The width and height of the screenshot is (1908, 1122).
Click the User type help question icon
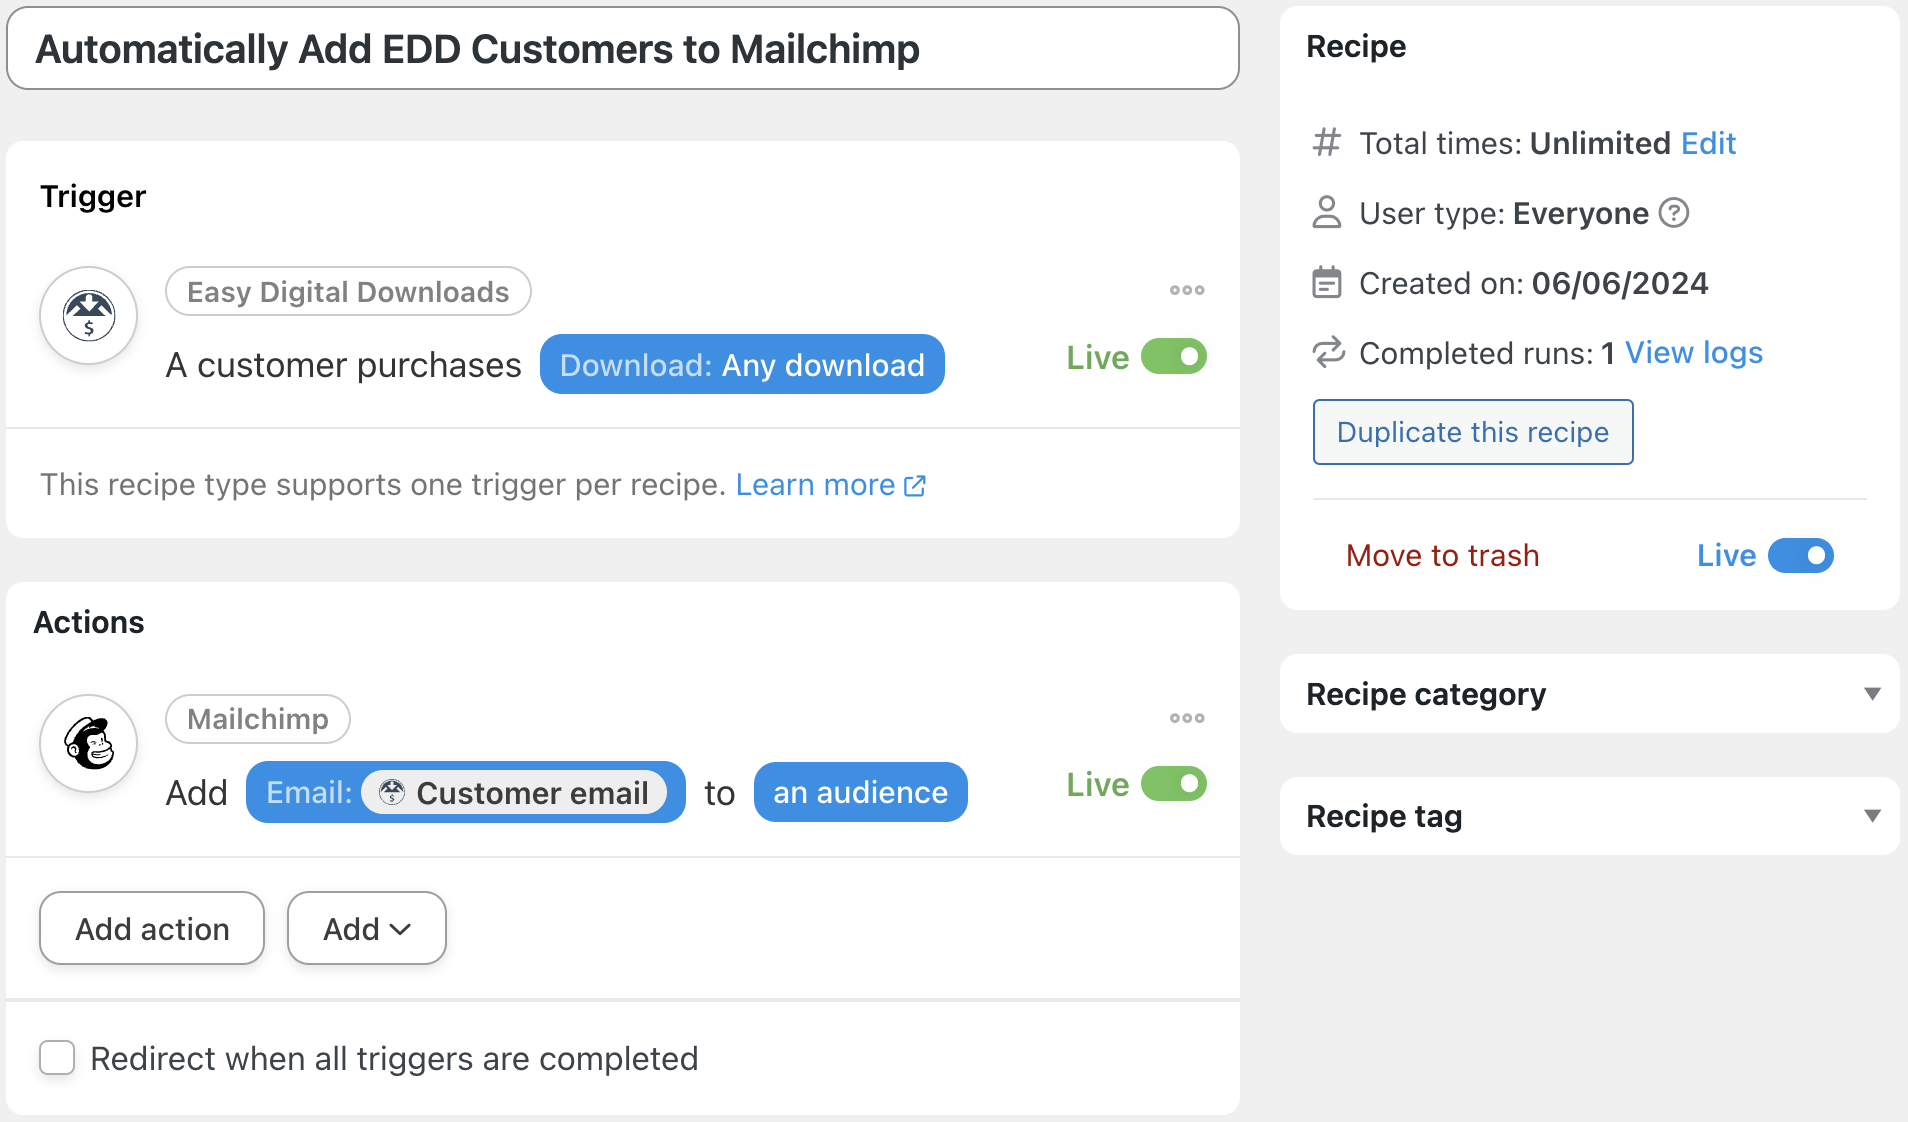1674,213
